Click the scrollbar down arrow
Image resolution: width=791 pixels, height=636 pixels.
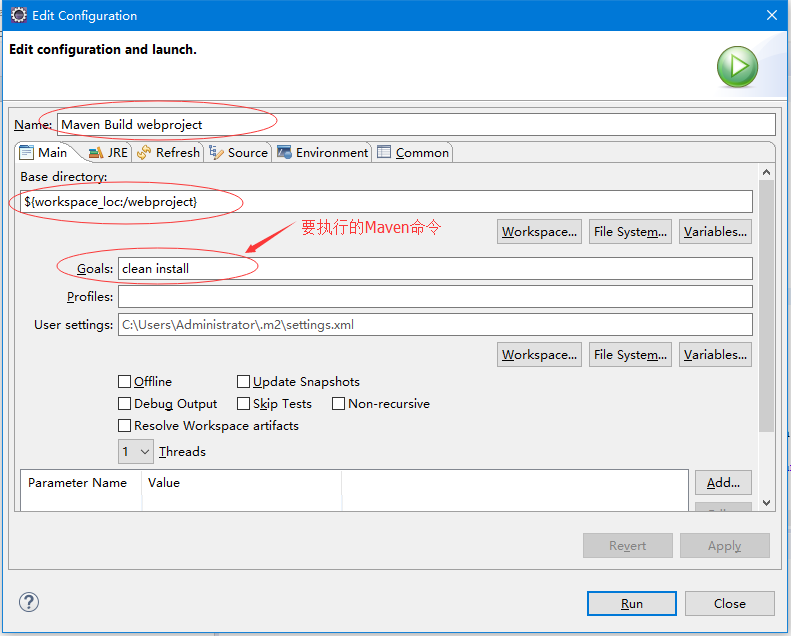tap(766, 503)
